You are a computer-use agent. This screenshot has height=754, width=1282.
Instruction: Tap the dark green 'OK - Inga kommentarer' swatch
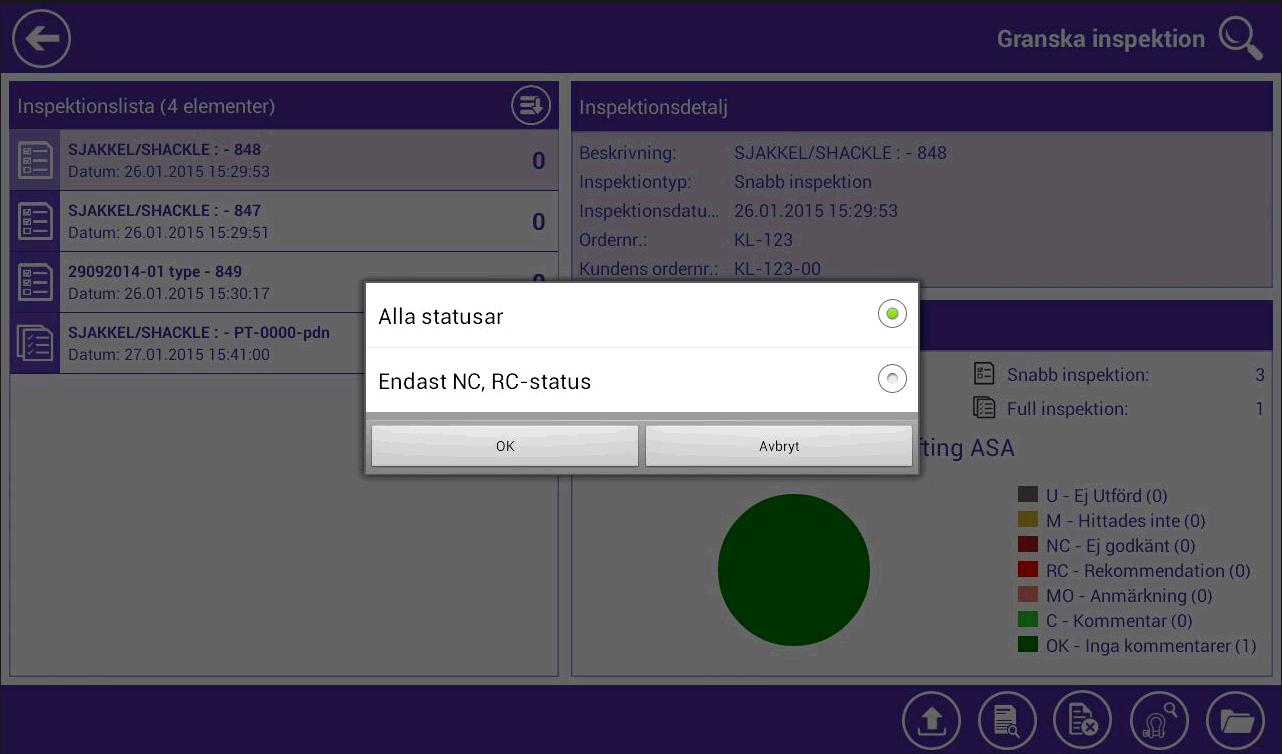pos(1027,645)
